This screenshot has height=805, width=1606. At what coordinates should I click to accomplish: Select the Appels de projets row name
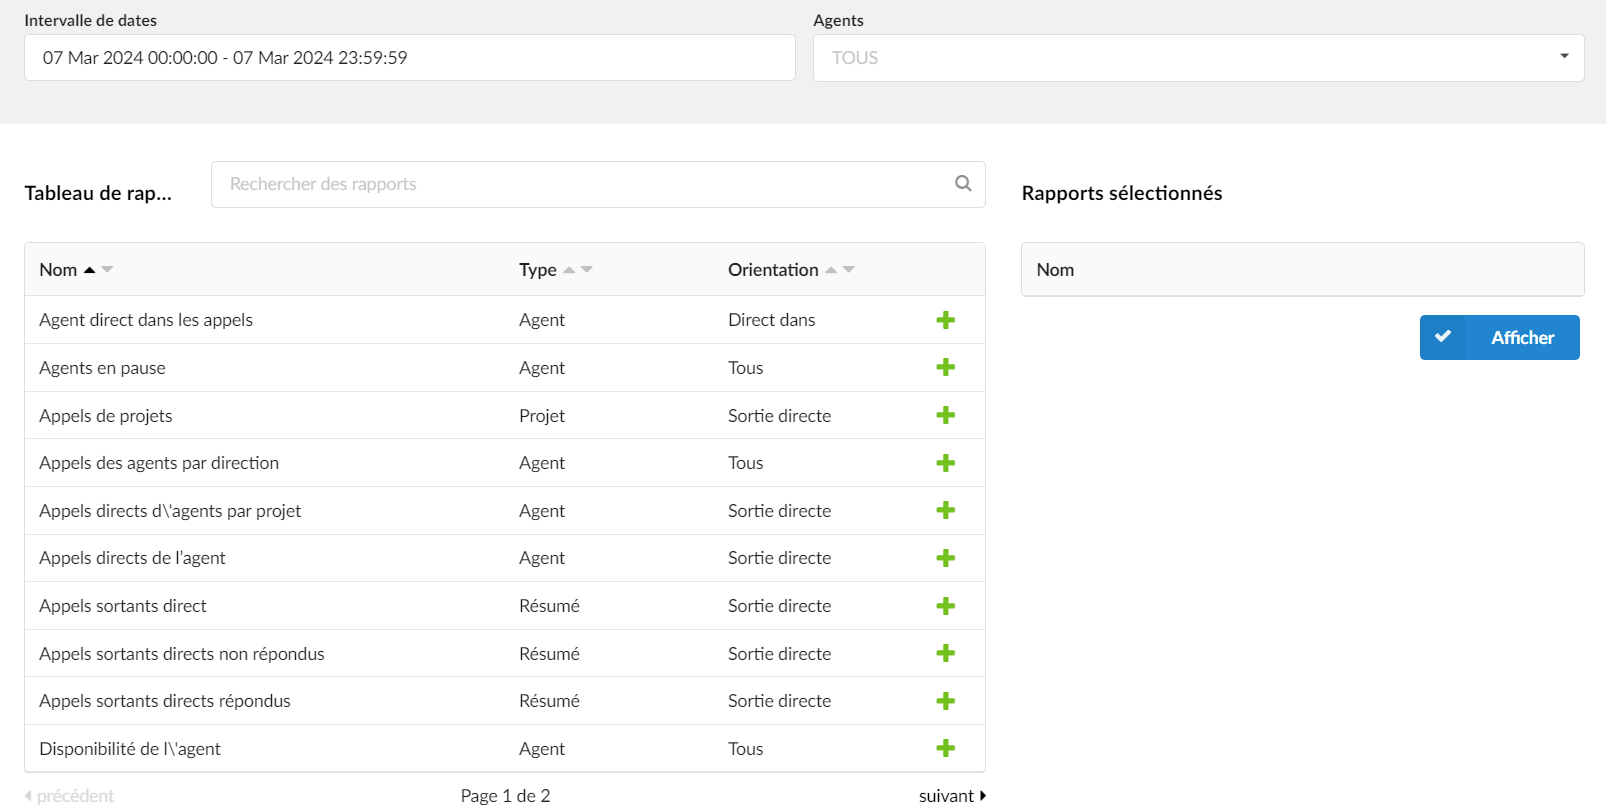click(x=105, y=416)
